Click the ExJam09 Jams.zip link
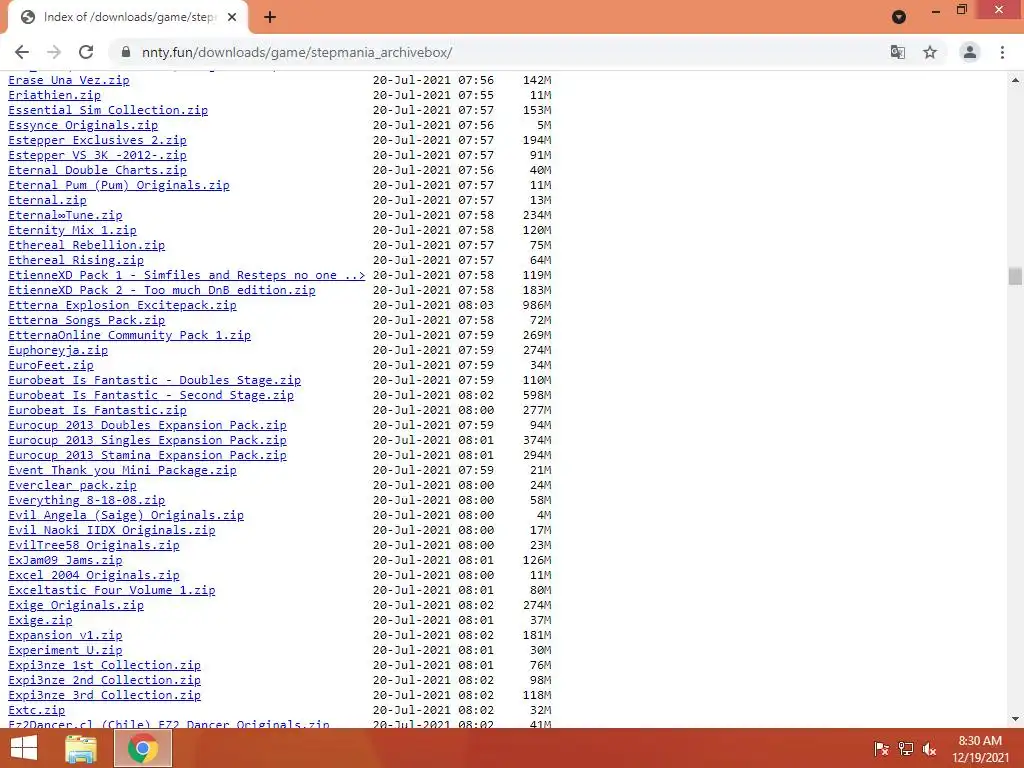Screen dimensions: 1024x768 pos(65,560)
